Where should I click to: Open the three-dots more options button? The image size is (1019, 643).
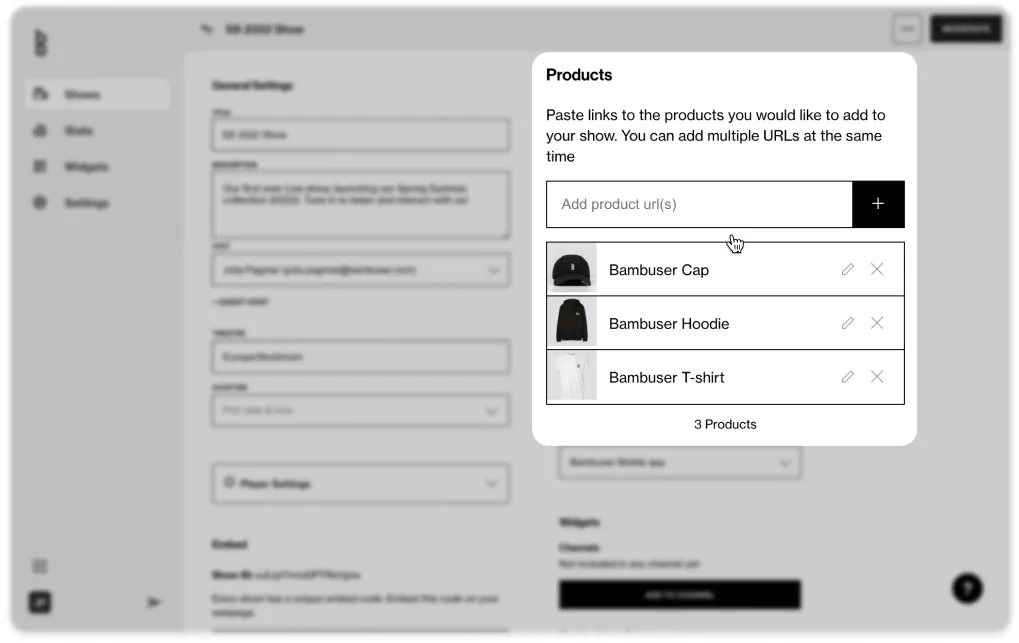coord(907,29)
